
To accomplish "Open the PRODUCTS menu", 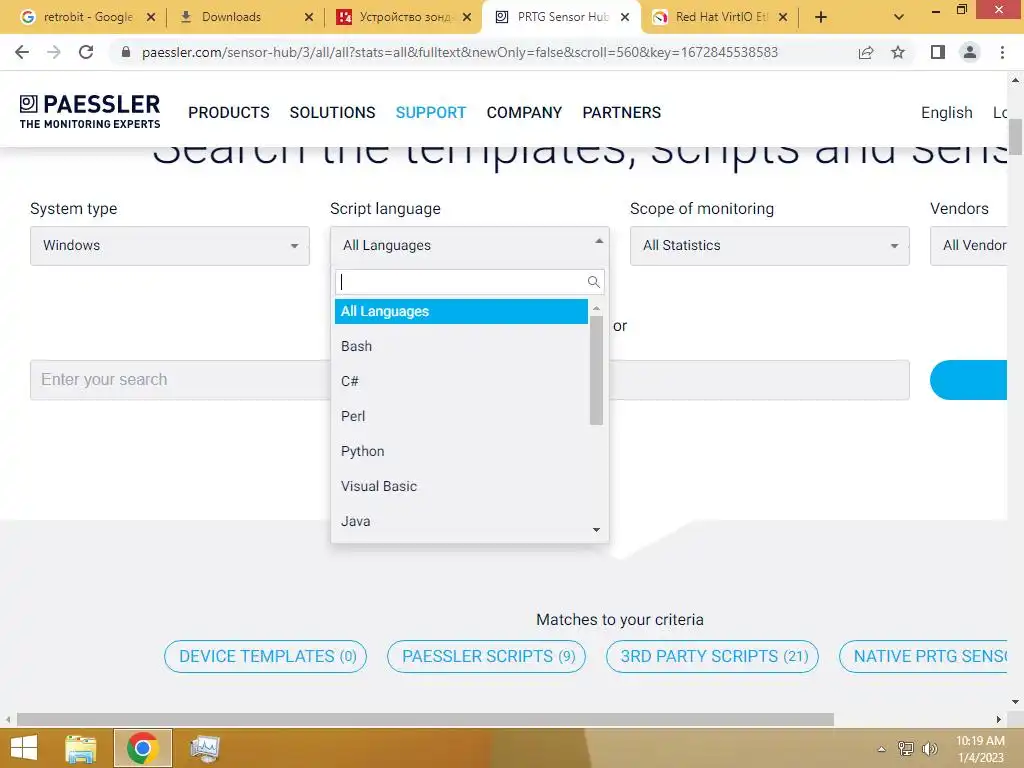I will [x=229, y=112].
